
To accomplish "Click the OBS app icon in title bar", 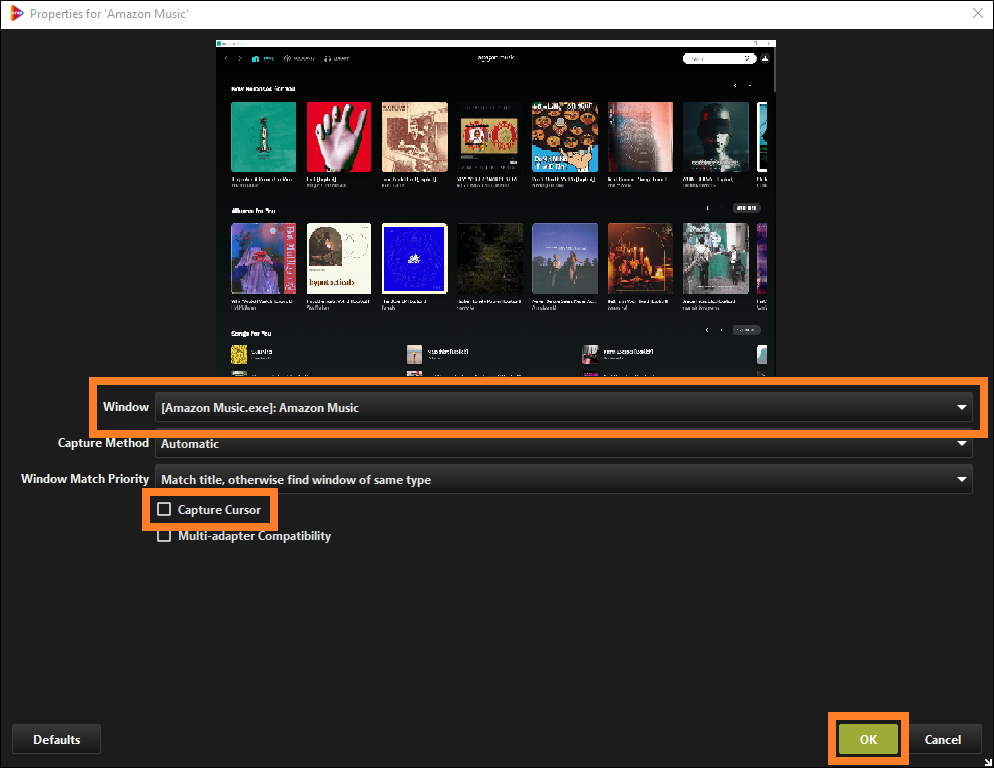I will click(x=16, y=13).
